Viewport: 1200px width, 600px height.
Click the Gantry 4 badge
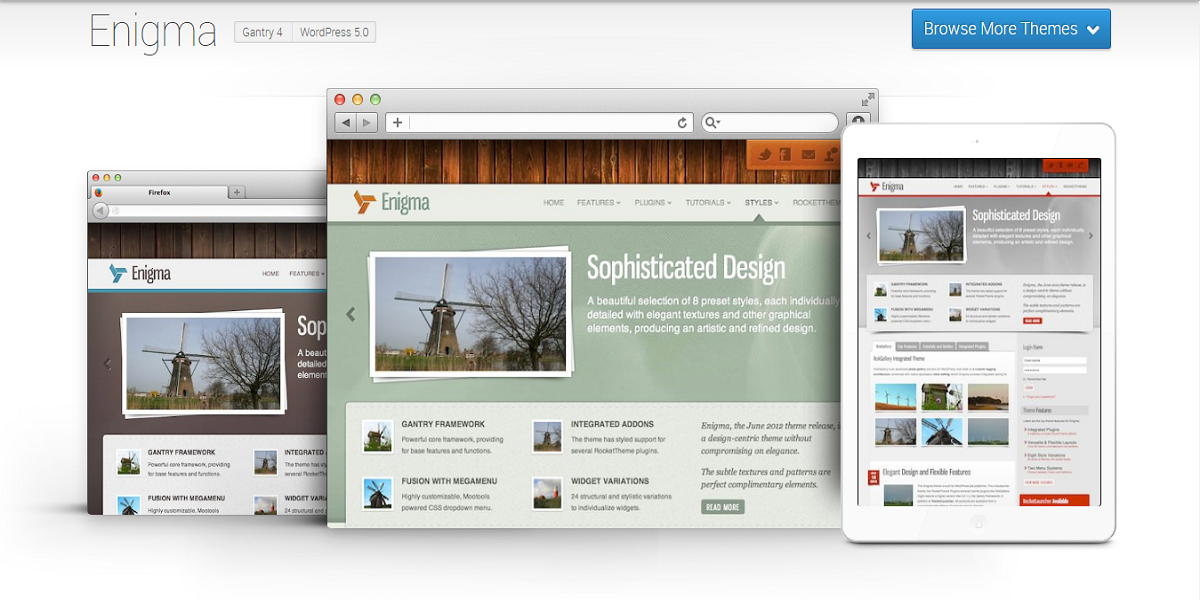pyautogui.click(x=263, y=32)
